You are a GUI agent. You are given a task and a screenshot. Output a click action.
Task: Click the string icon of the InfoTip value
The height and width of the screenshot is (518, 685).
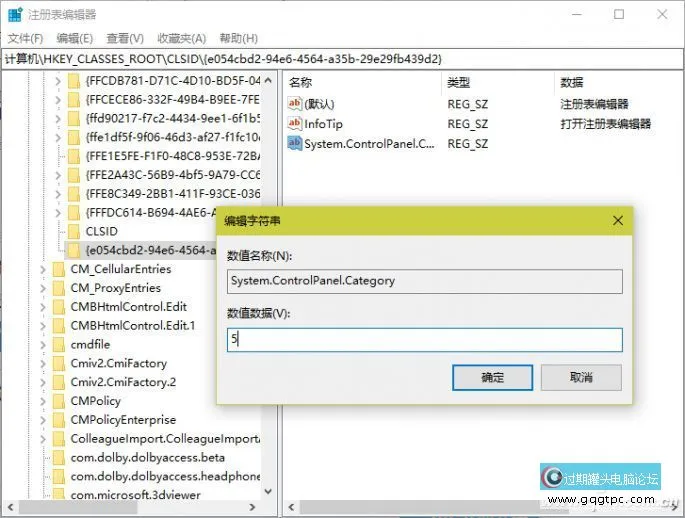point(294,123)
